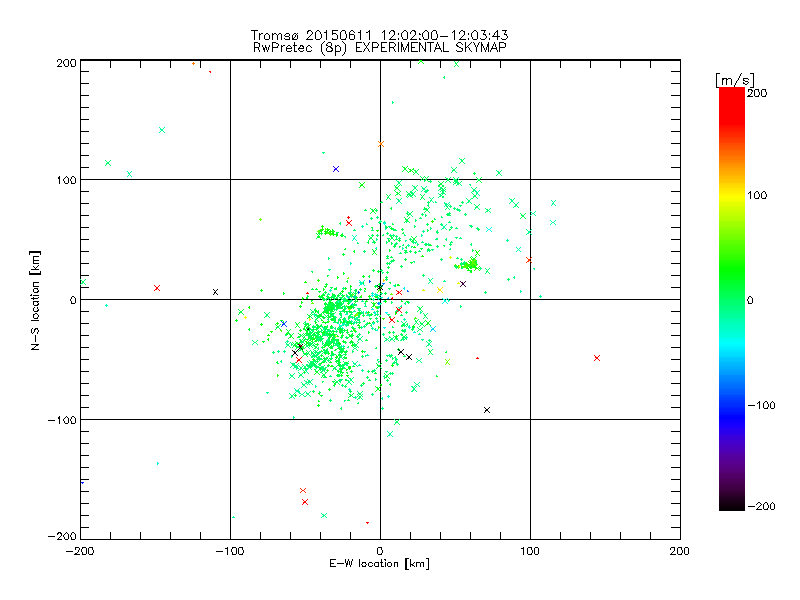The width and height of the screenshot is (800, 600).
Task: Pick the black bottom end of the color bar
Action: point(732,504)
